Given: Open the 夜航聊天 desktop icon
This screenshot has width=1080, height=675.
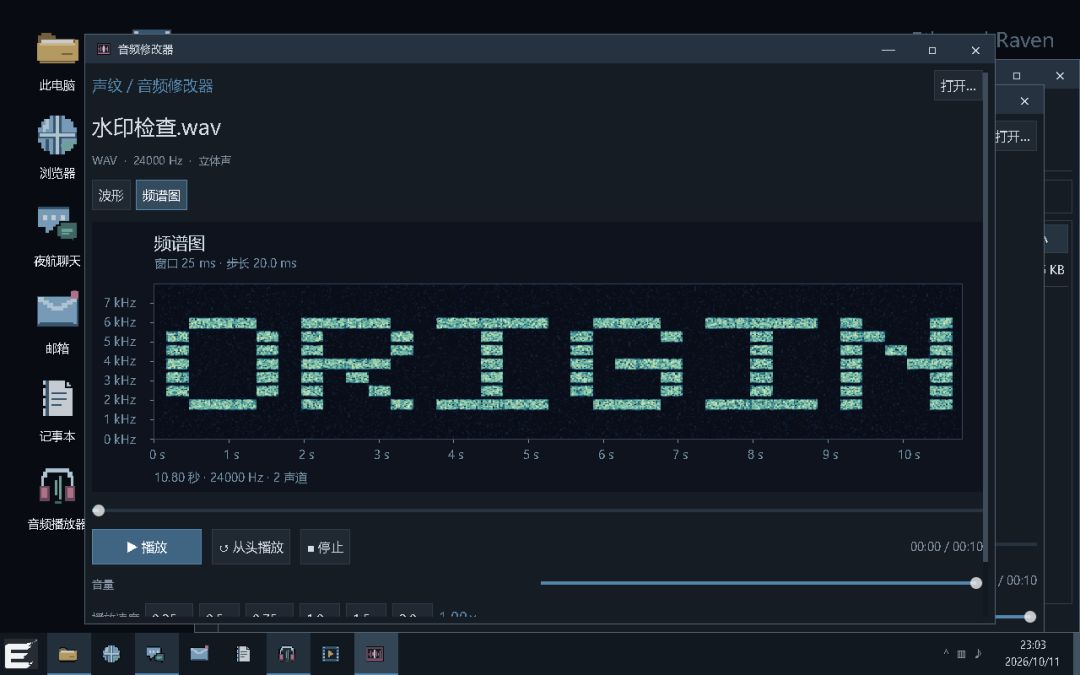Looking at the screenshot, I should [57, 236].
